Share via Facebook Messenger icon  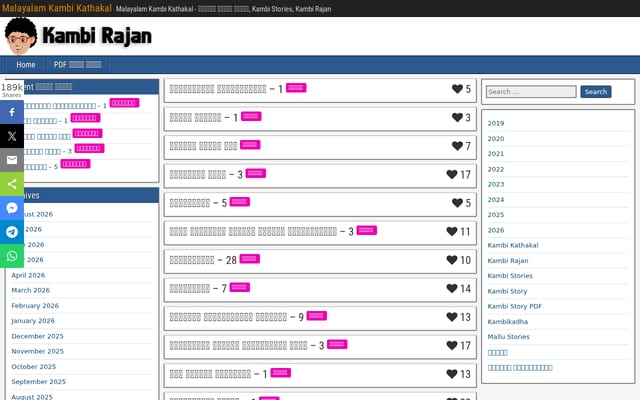pyautogui.click(x=12, y=208)
